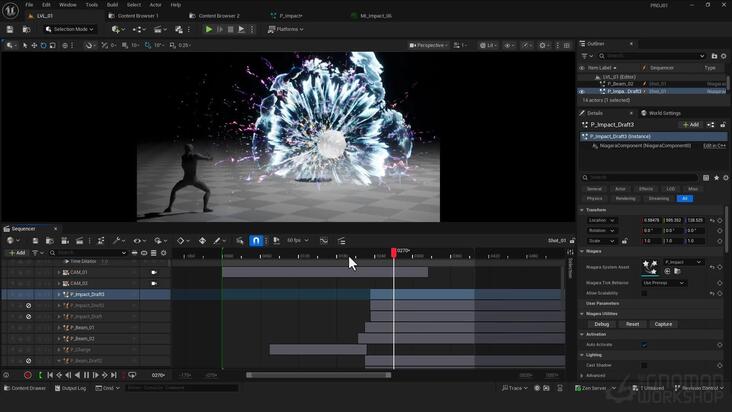This screenshot has height=412, width=732.
Task: Toggle the blue sequencer snapping magnet icon
Action: tap(256, 240)
